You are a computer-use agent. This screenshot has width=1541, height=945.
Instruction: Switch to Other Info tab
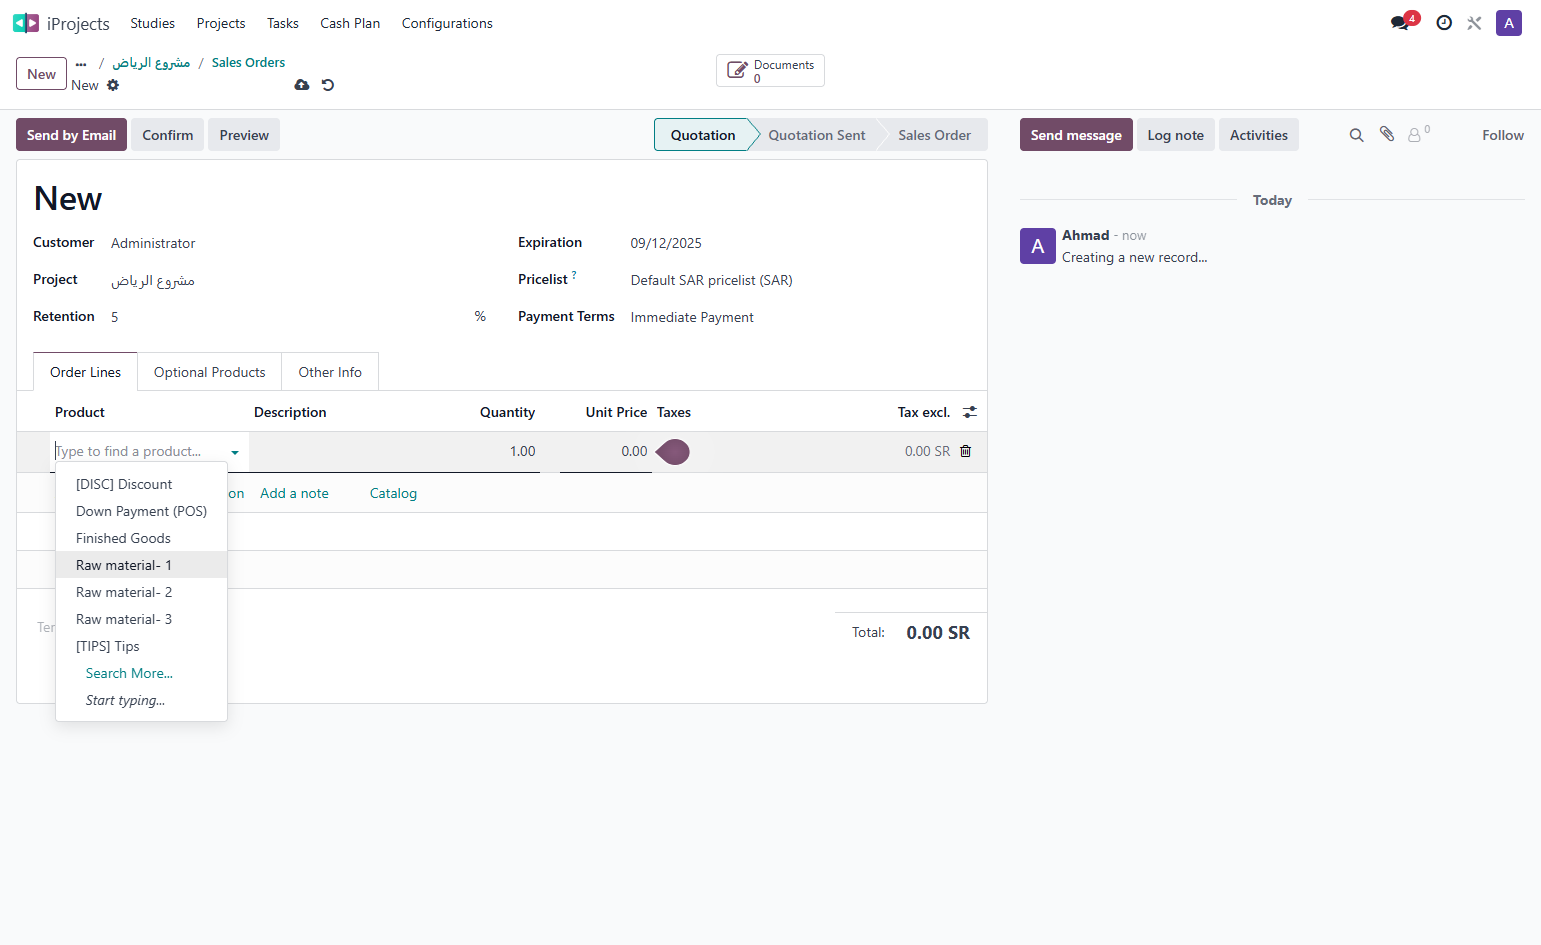coord(330,372)
